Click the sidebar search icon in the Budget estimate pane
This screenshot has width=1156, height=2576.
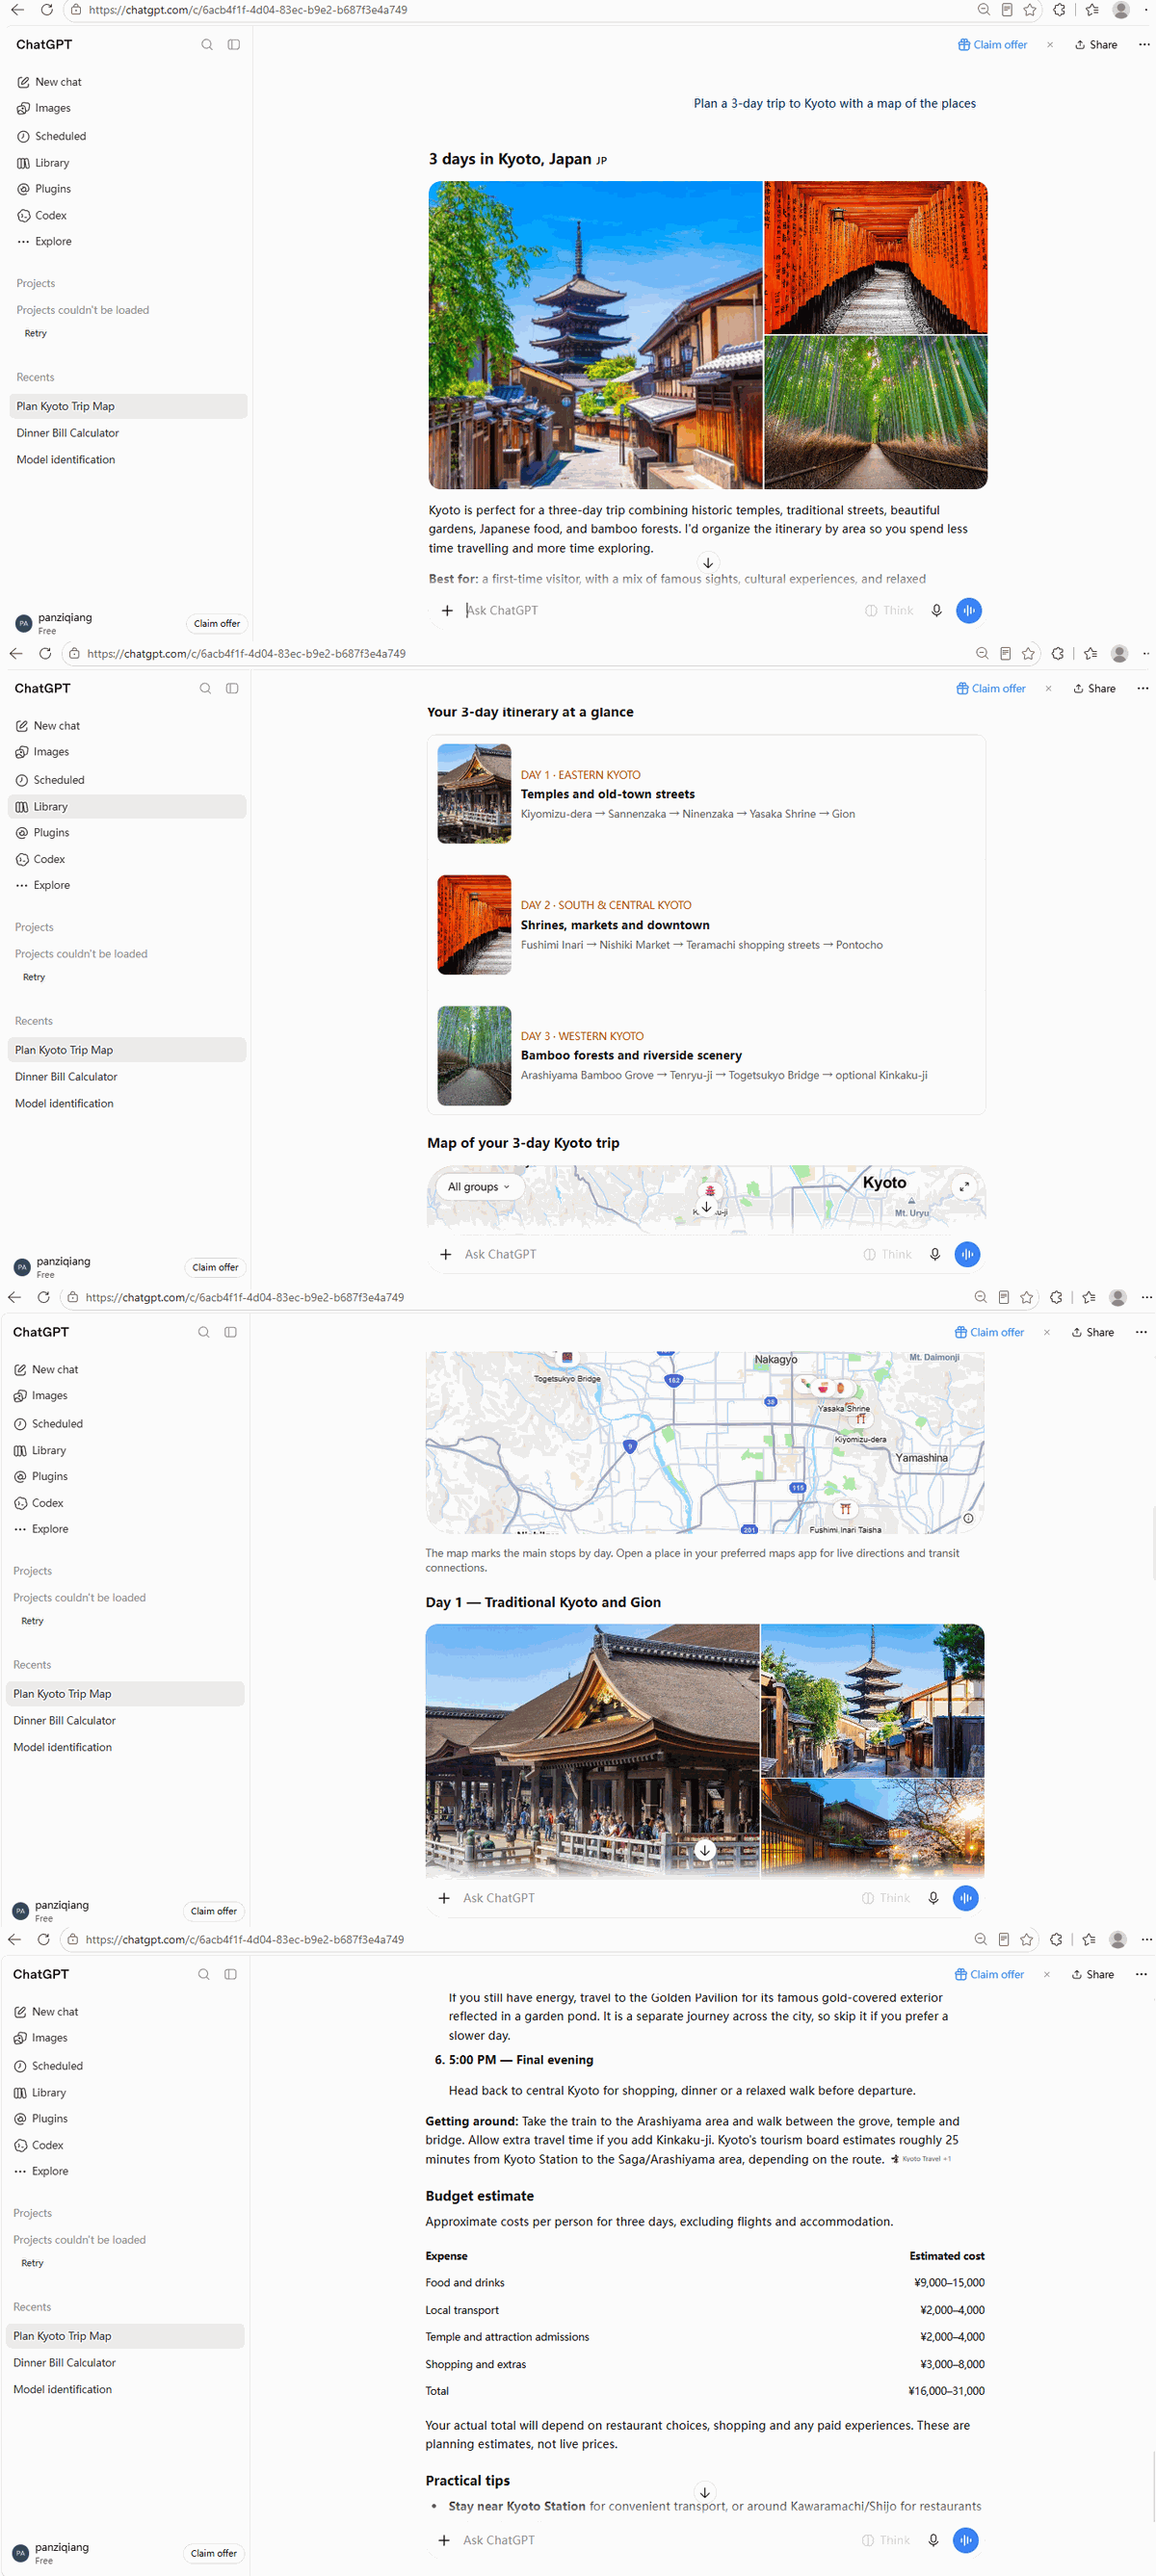click(x=203, y=1974)
